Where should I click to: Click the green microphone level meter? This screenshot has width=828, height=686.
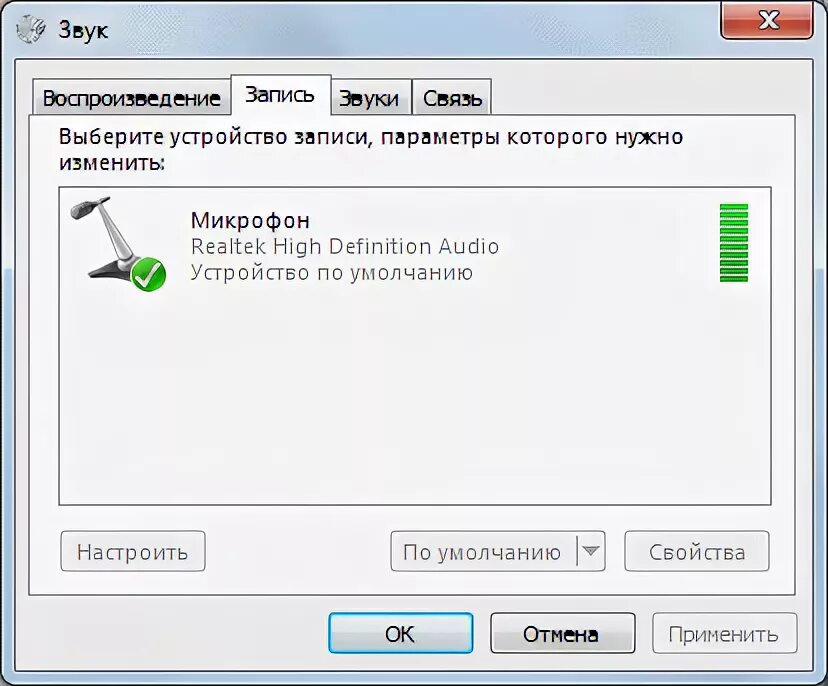tap(734, 243)
